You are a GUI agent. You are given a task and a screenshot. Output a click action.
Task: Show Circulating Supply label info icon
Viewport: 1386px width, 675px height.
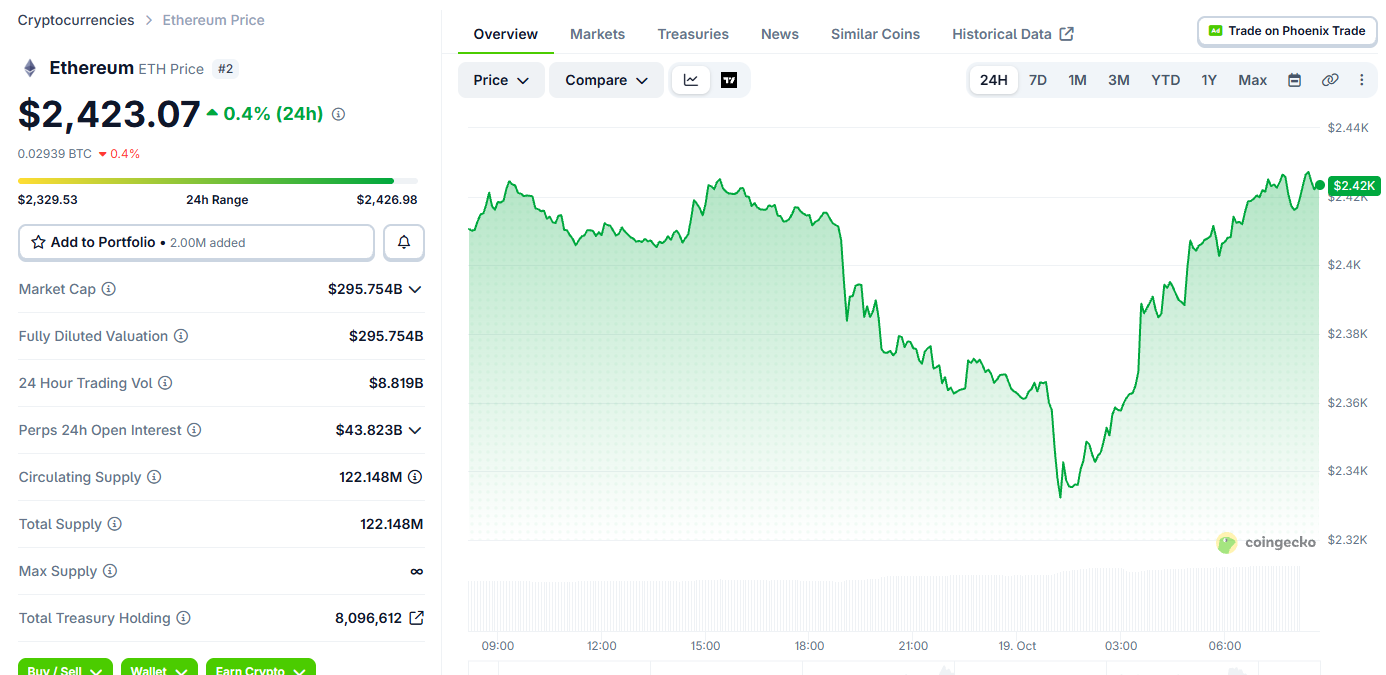point(154,477)
